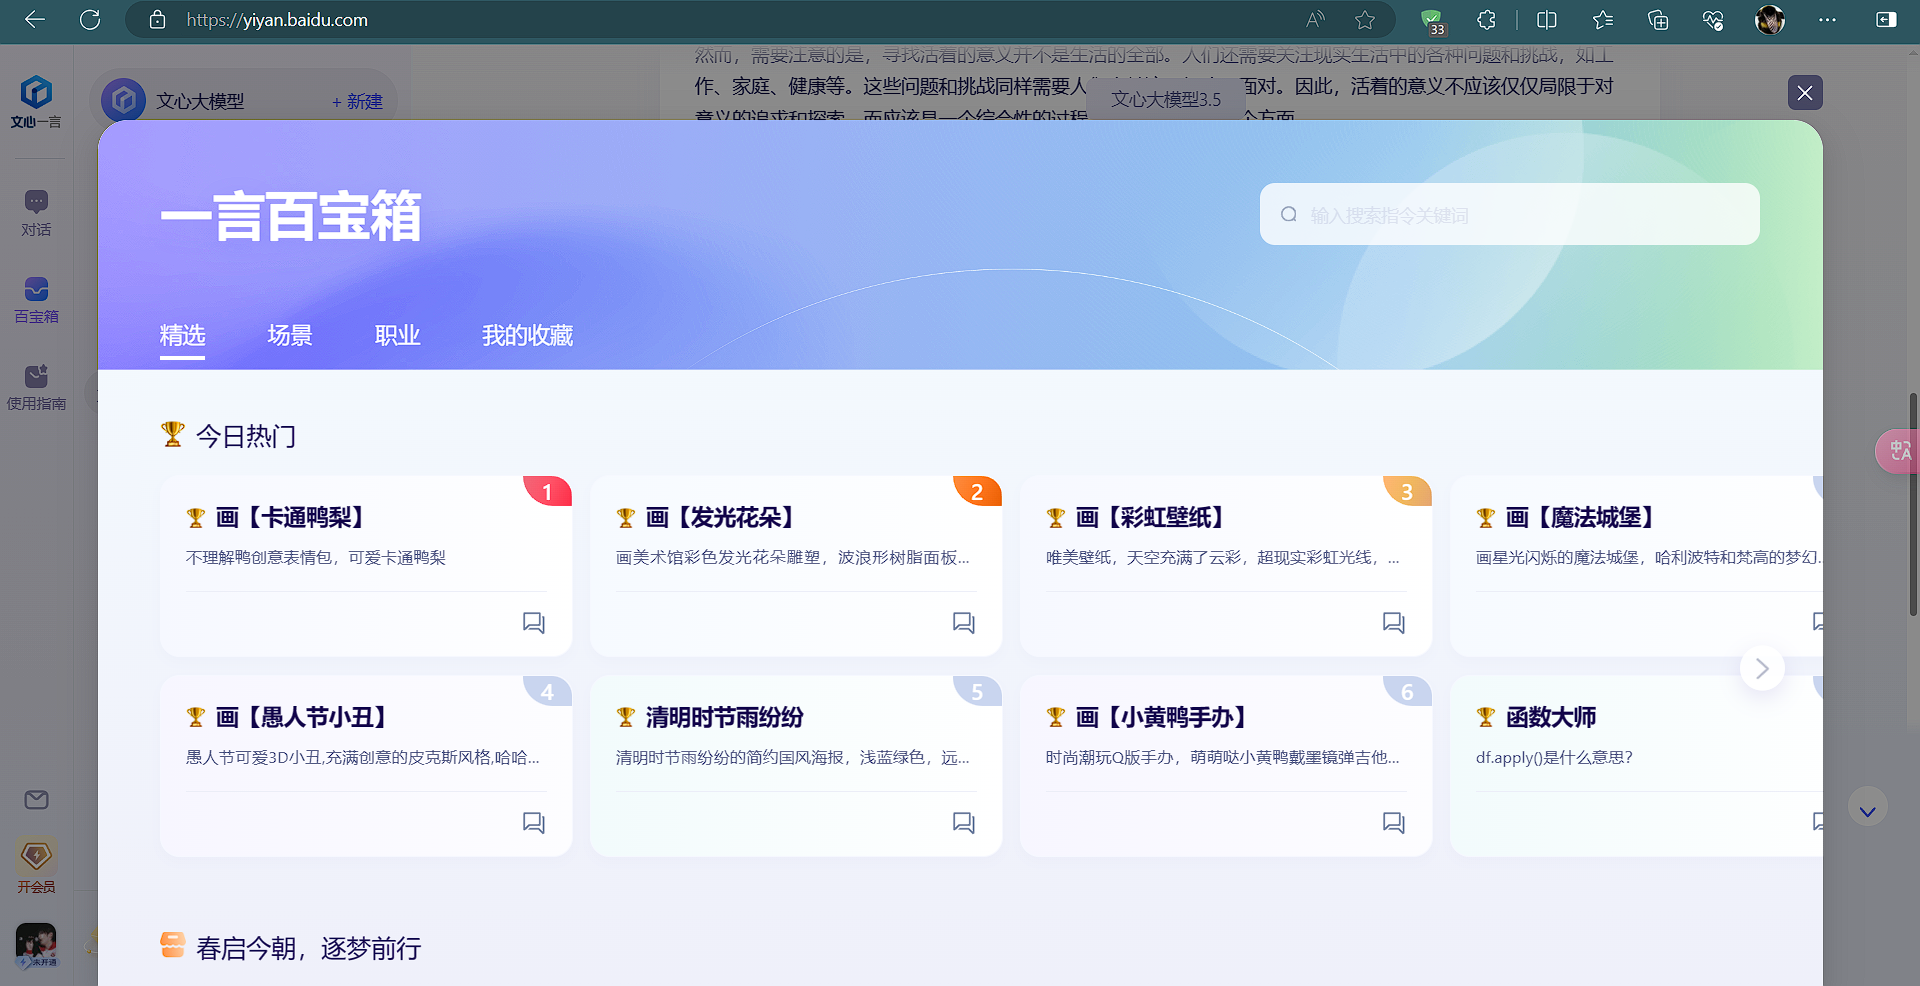Open the 我的收藏 tab

527,336
